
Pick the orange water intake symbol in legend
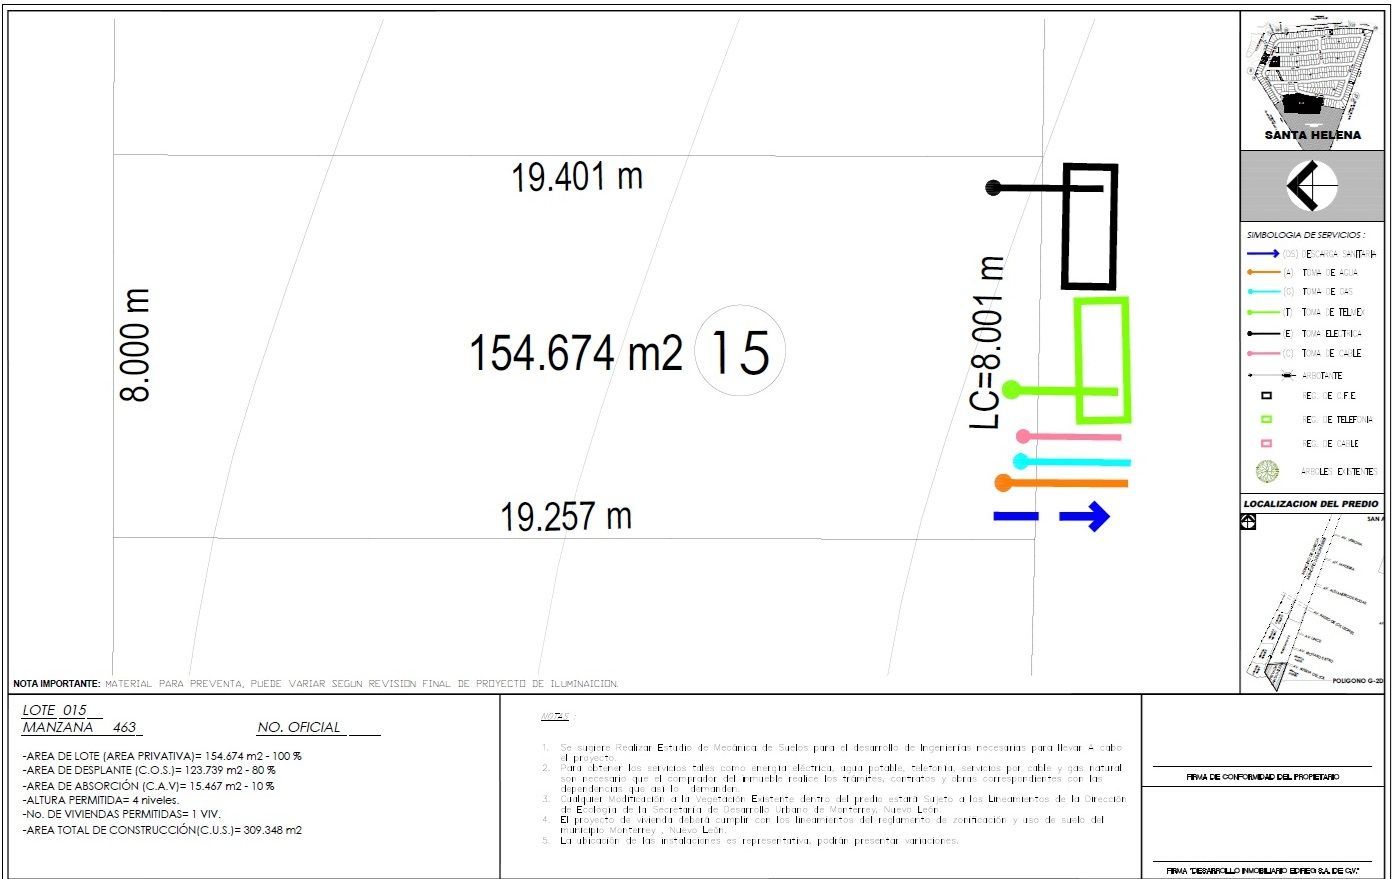[1263, 272]
